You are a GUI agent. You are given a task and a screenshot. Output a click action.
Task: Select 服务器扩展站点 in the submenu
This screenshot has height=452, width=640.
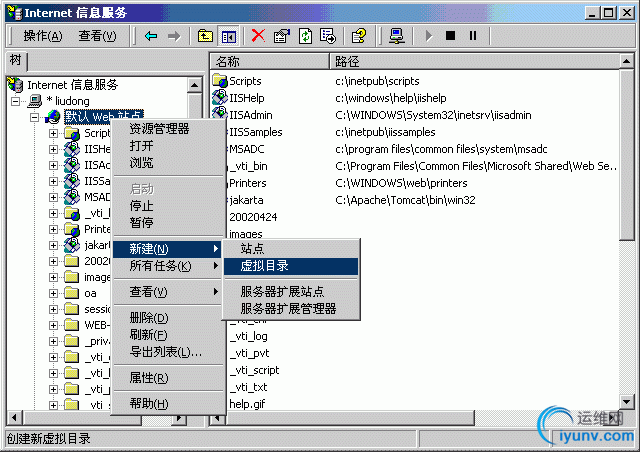(x=291, y=292)
